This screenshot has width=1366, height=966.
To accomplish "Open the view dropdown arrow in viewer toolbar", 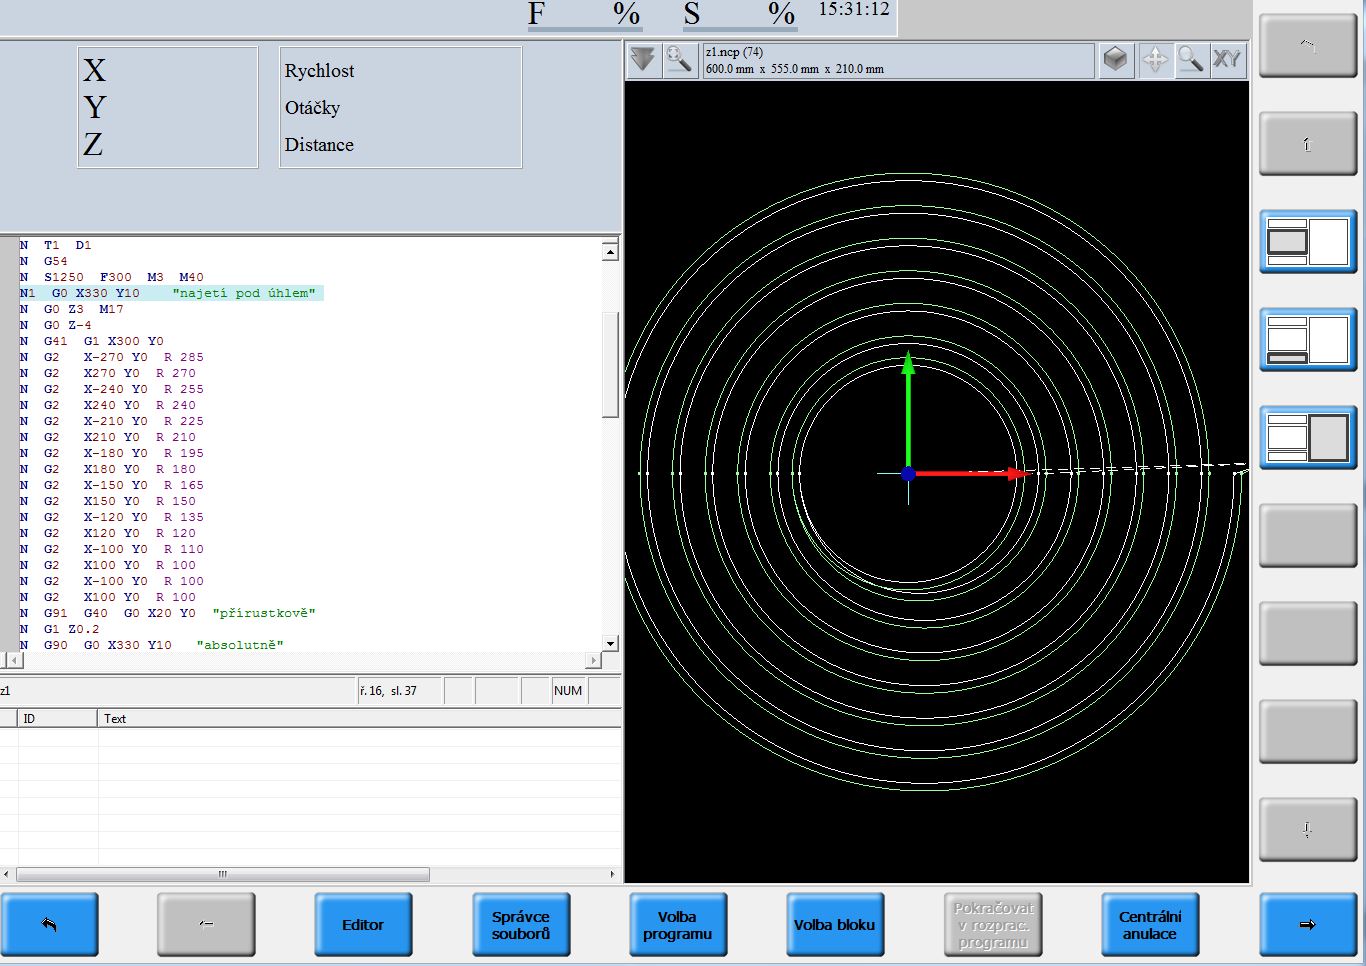I will 643,60.
